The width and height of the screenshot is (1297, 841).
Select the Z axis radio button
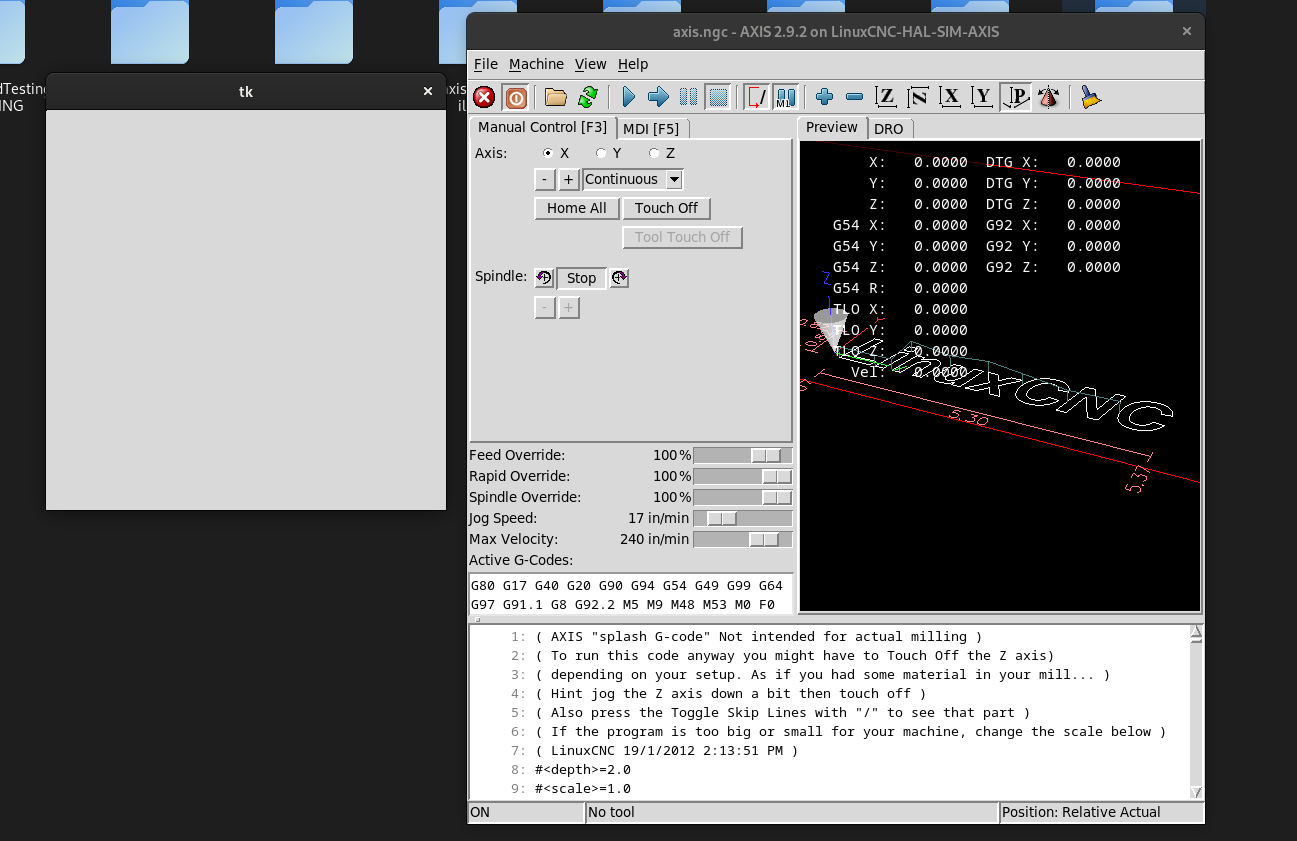pyautogui.click(x=654, y=153)
